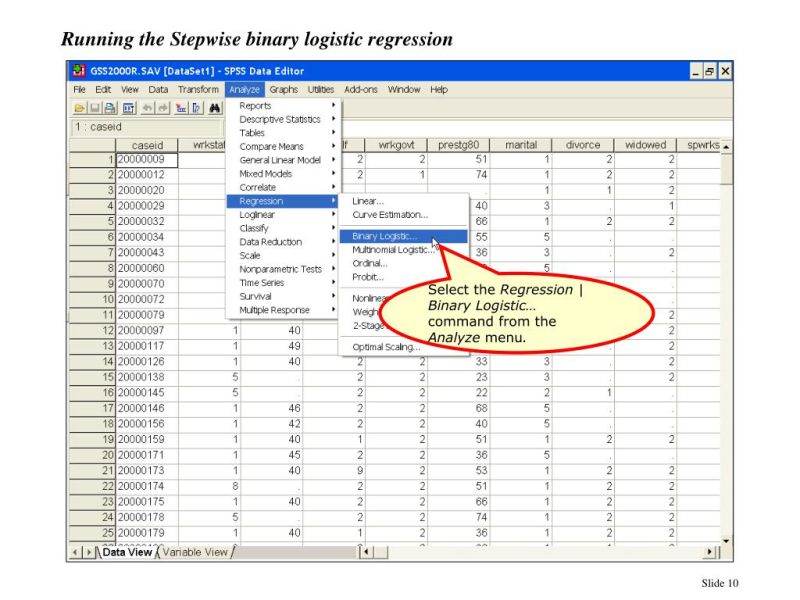
Task: Open the Dialog Recall icon
Action: [x=126, y=108]
